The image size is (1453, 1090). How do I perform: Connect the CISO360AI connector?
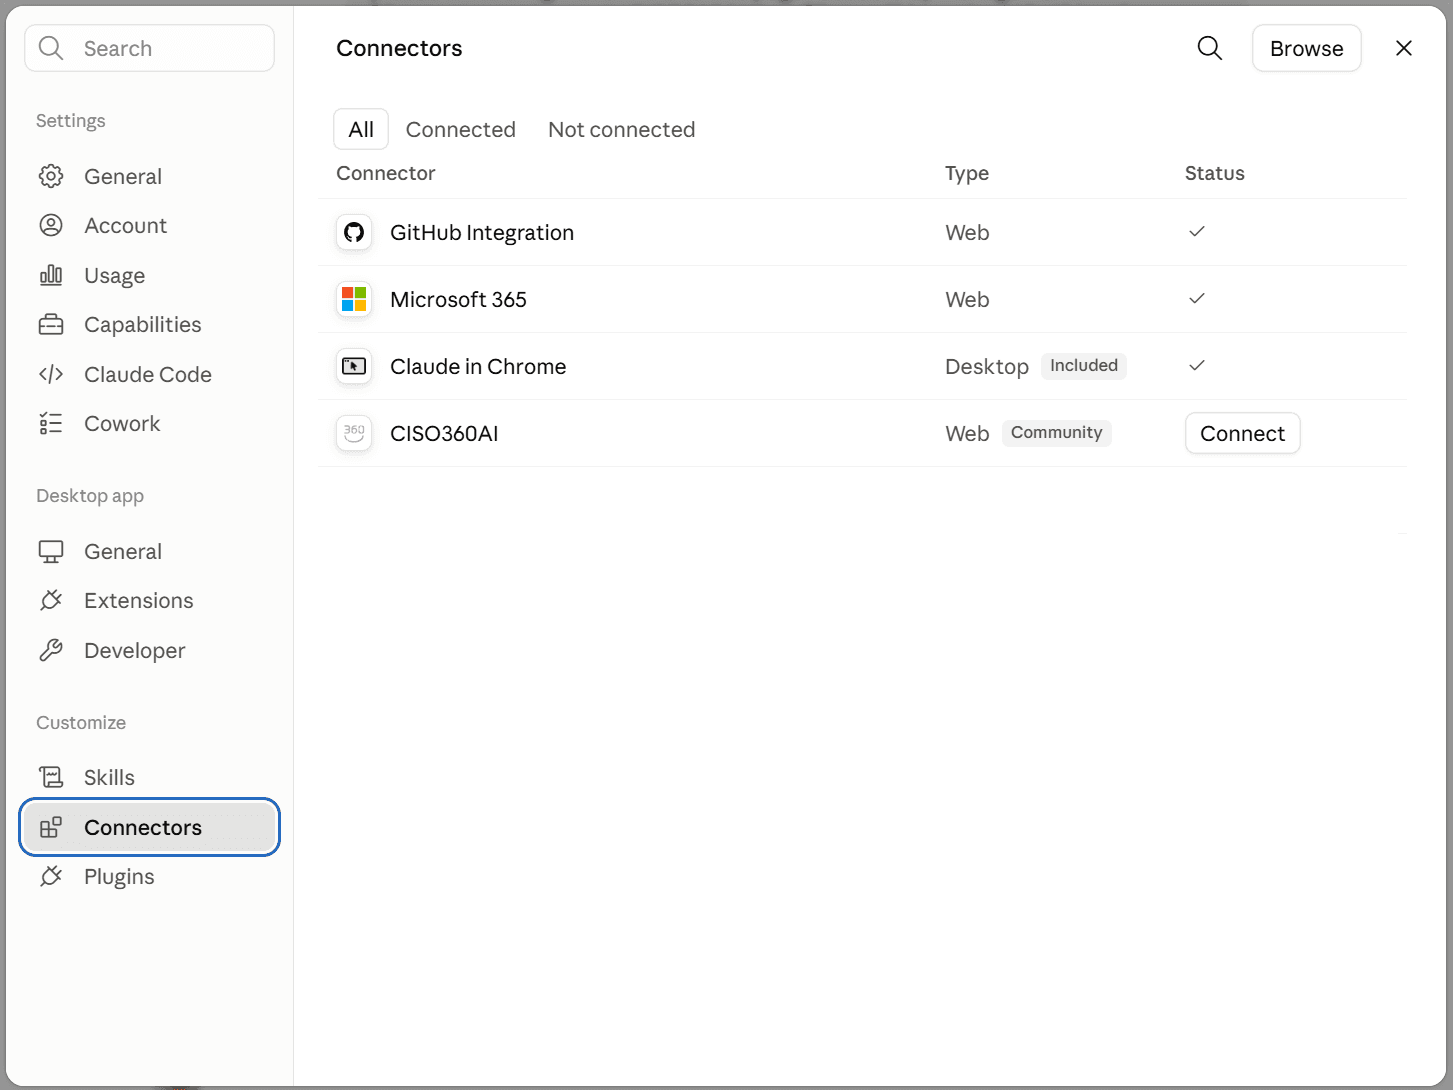point(1242,433)
